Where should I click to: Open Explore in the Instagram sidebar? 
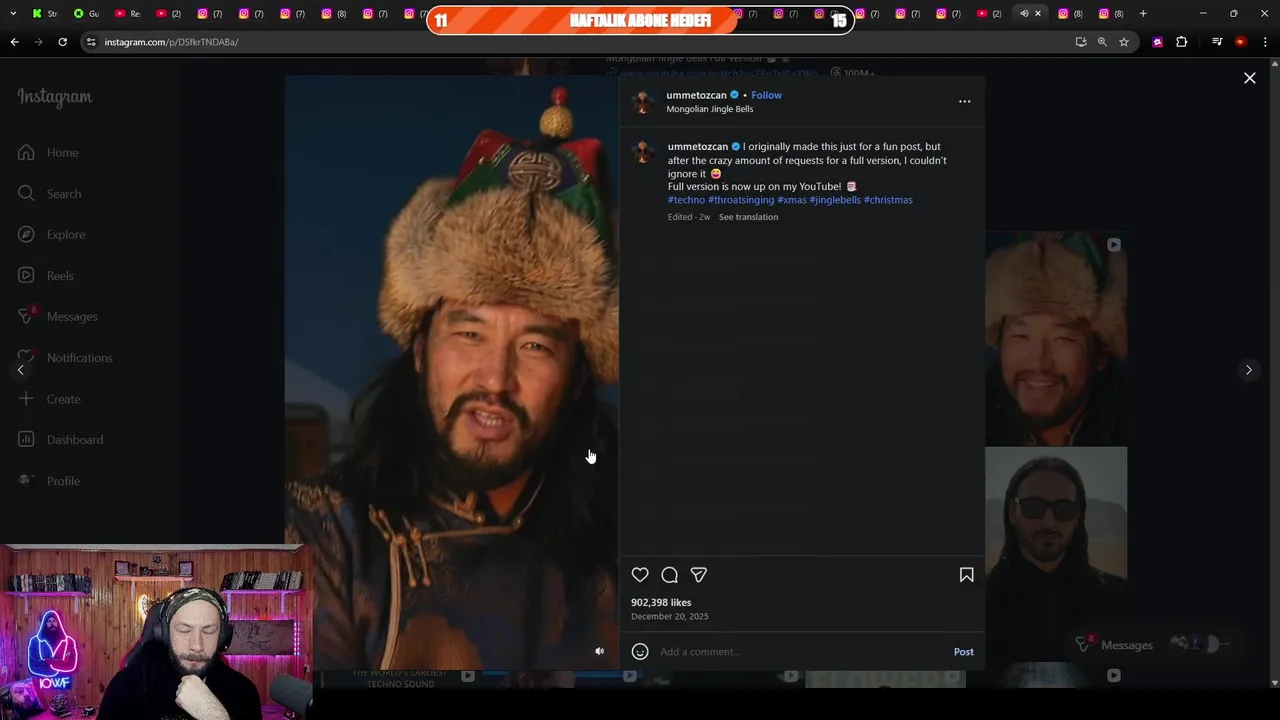(x=51, y=234)
